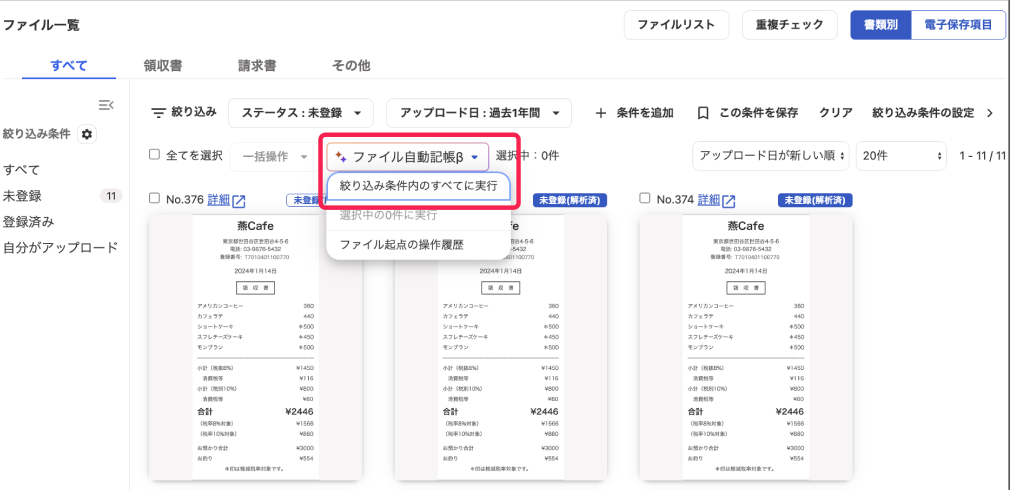Switch to the その他 tab
The image size is (1010, 490).
pyautogui.click(x=351, y=65)
